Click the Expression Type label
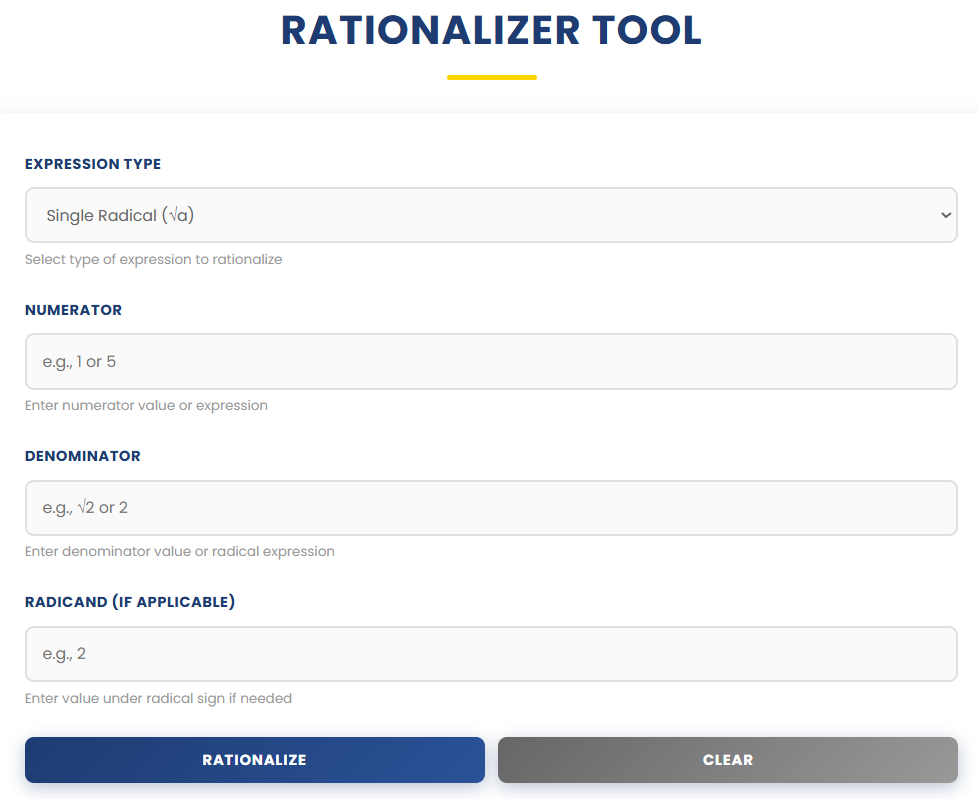Image resolution: width=978 pixels, height=799 pixels. pos(92,164)
